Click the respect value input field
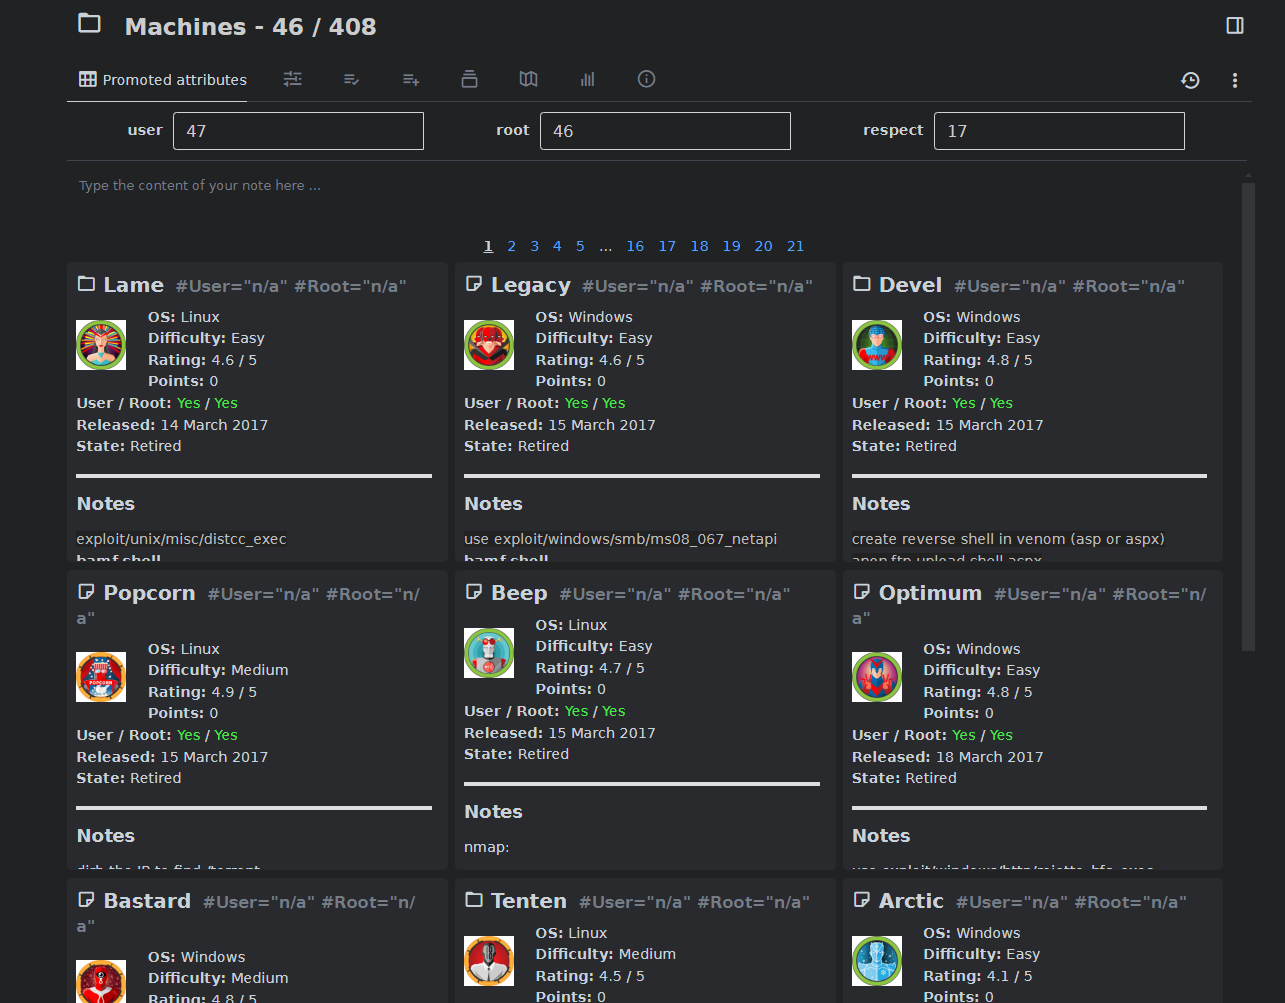 point(1058,130)
